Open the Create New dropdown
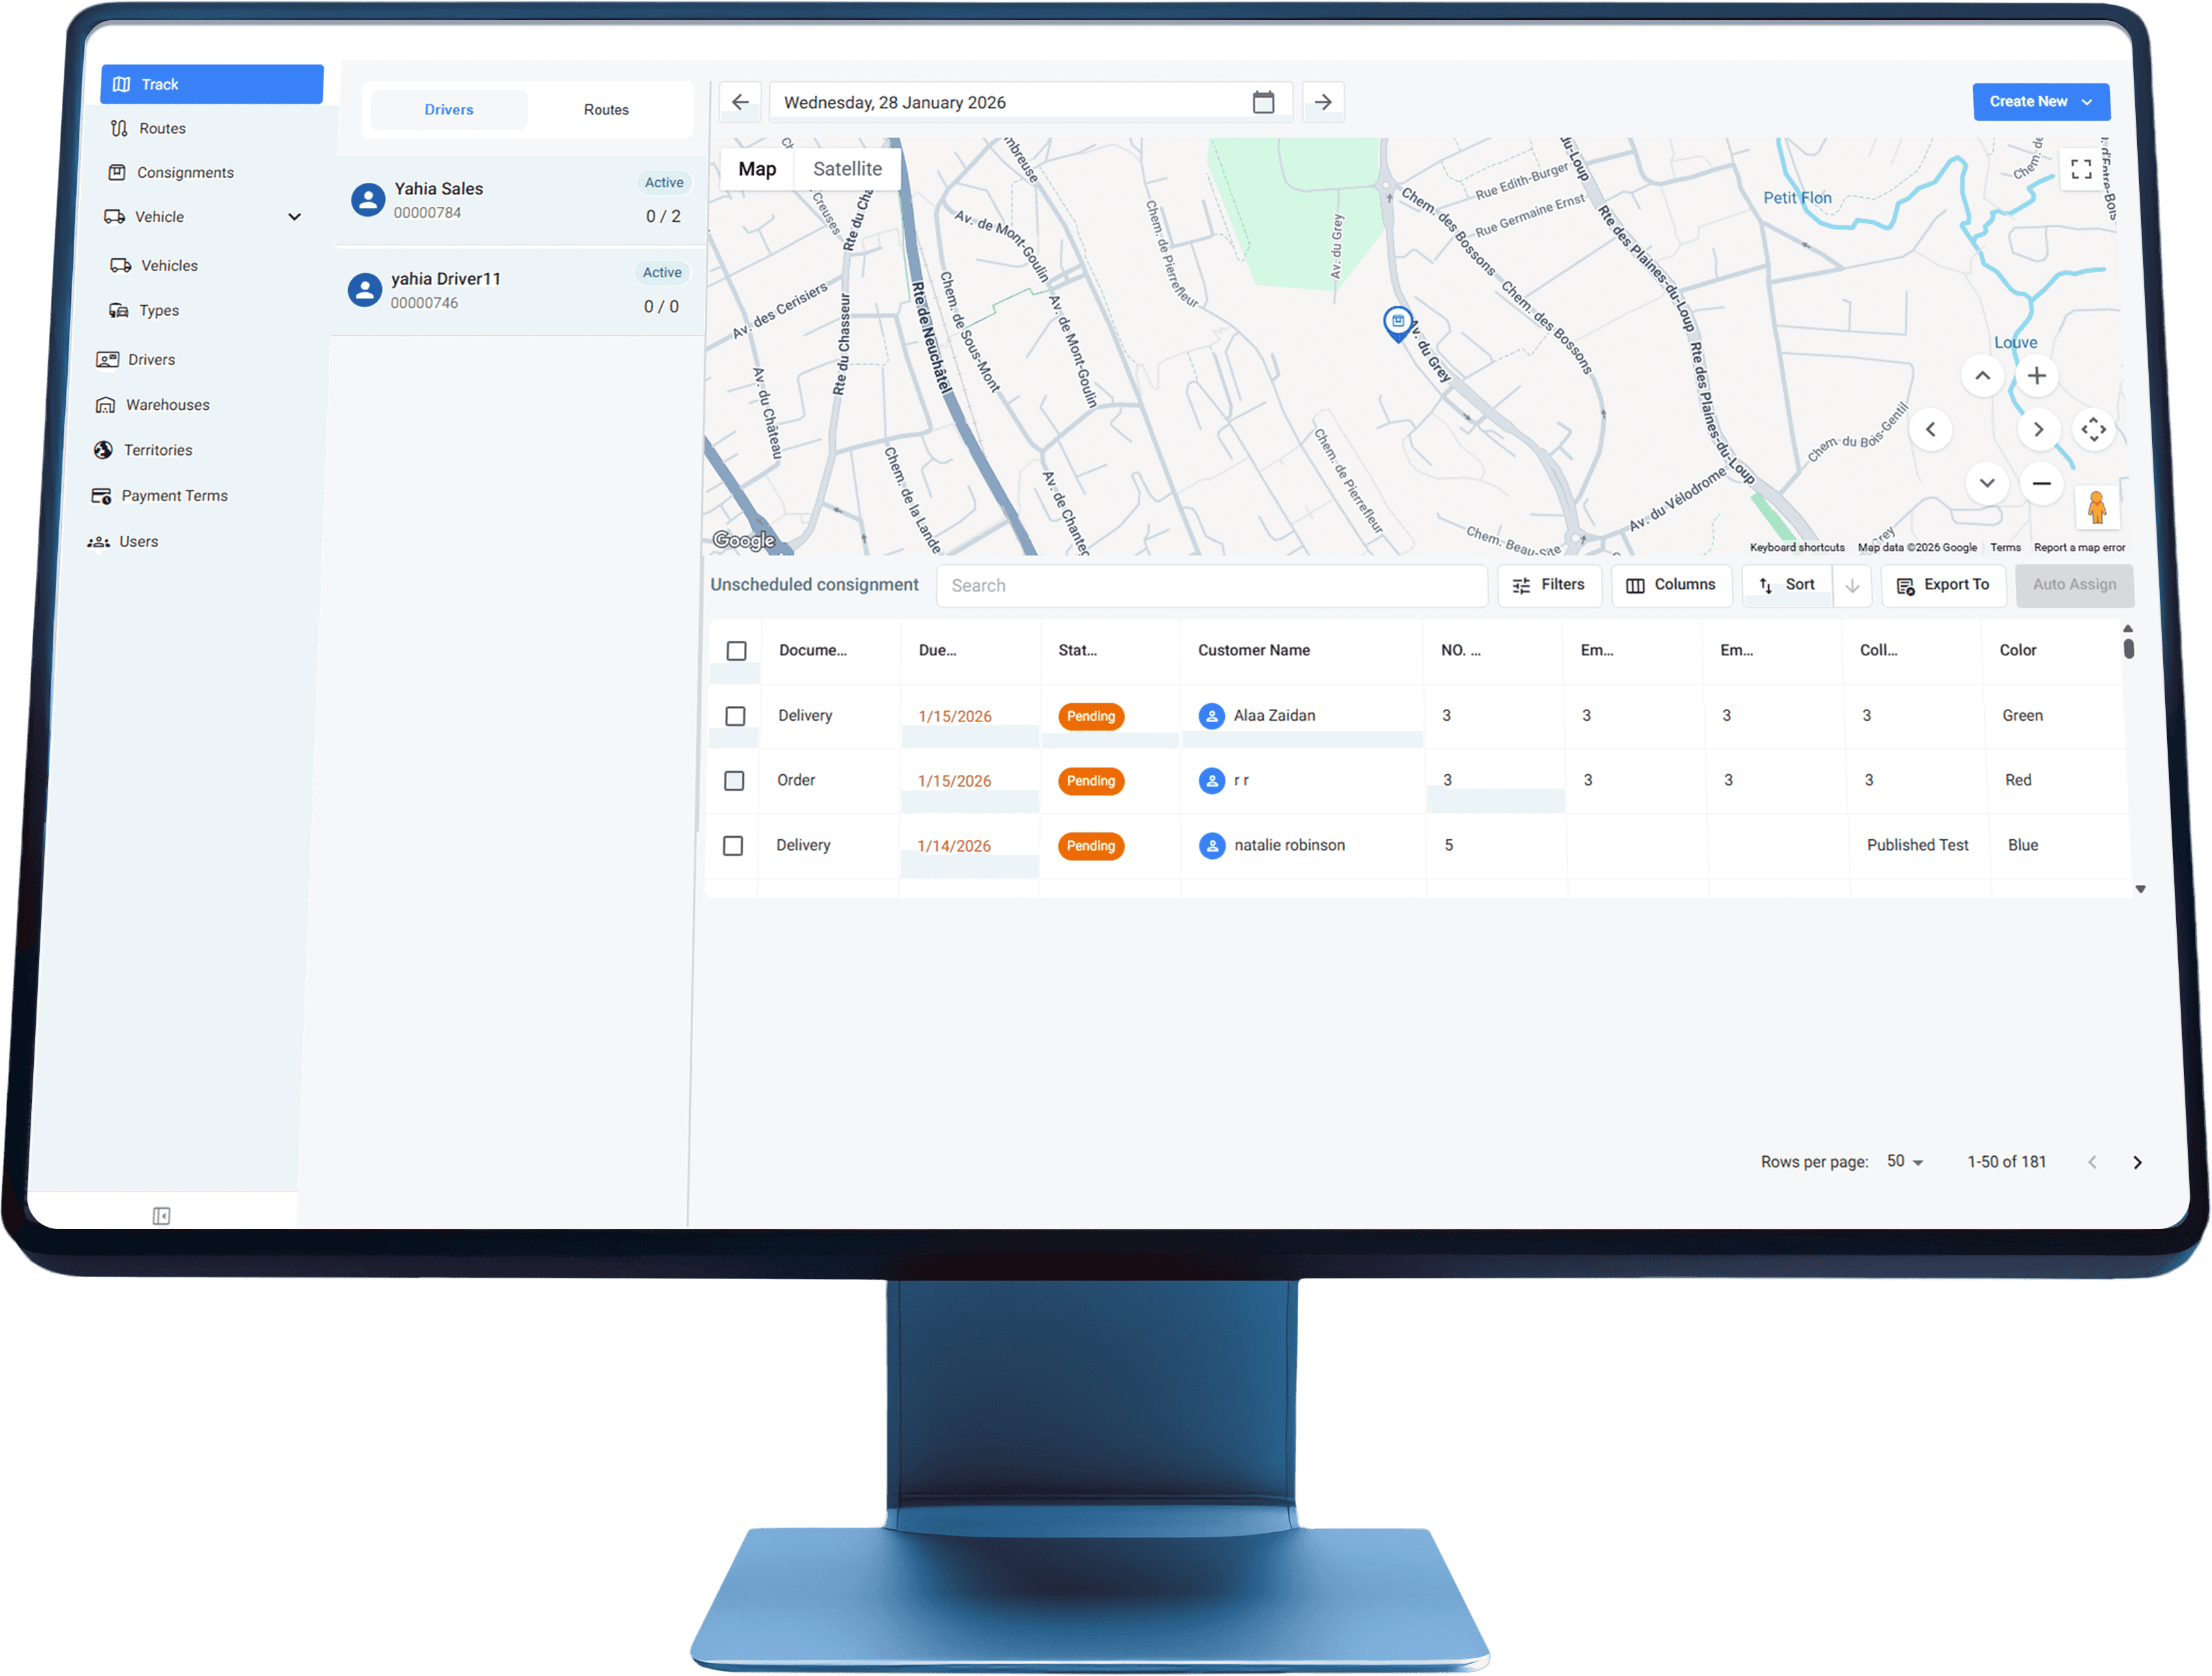The height and width of the screenshot is (1676, 2212). click(2040, 102)
